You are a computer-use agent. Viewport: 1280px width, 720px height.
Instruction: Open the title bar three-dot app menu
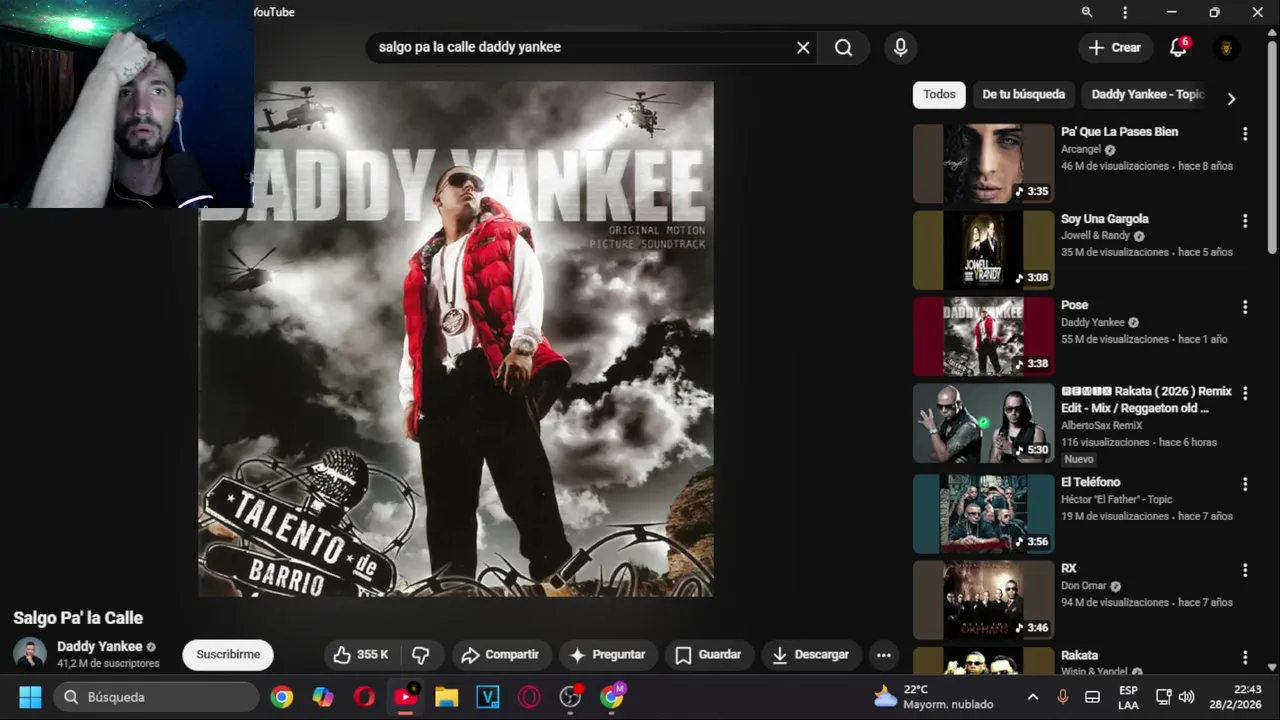click(x=1125, y=12)
